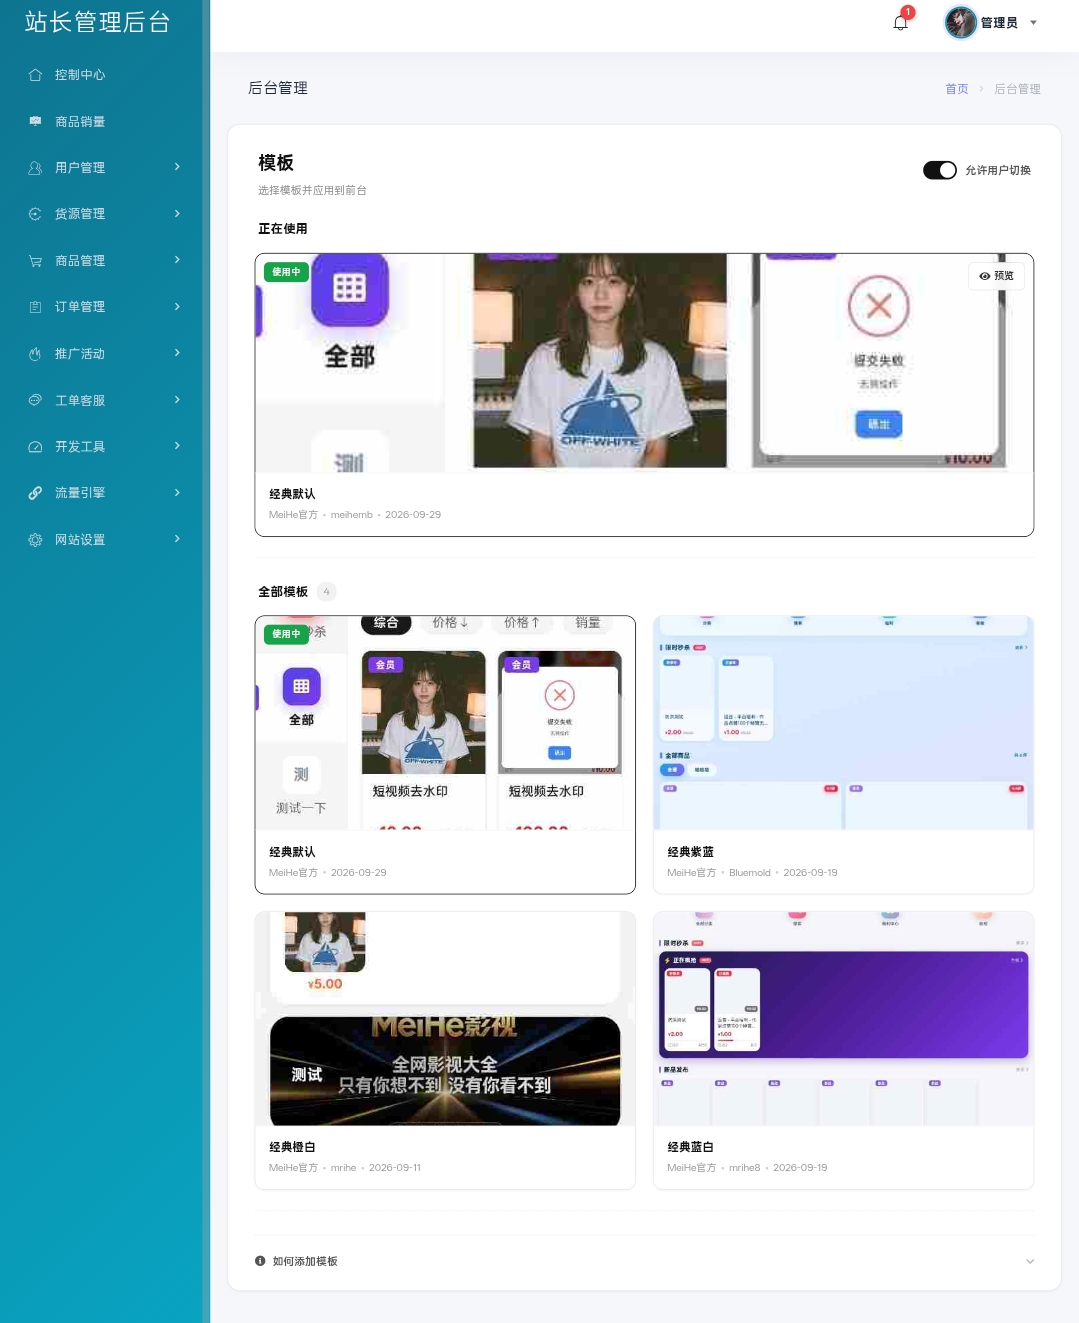Click the info icon beside 如何添加模板
Viewport: 1079px width, 1323px height.
click(260, 1261)
